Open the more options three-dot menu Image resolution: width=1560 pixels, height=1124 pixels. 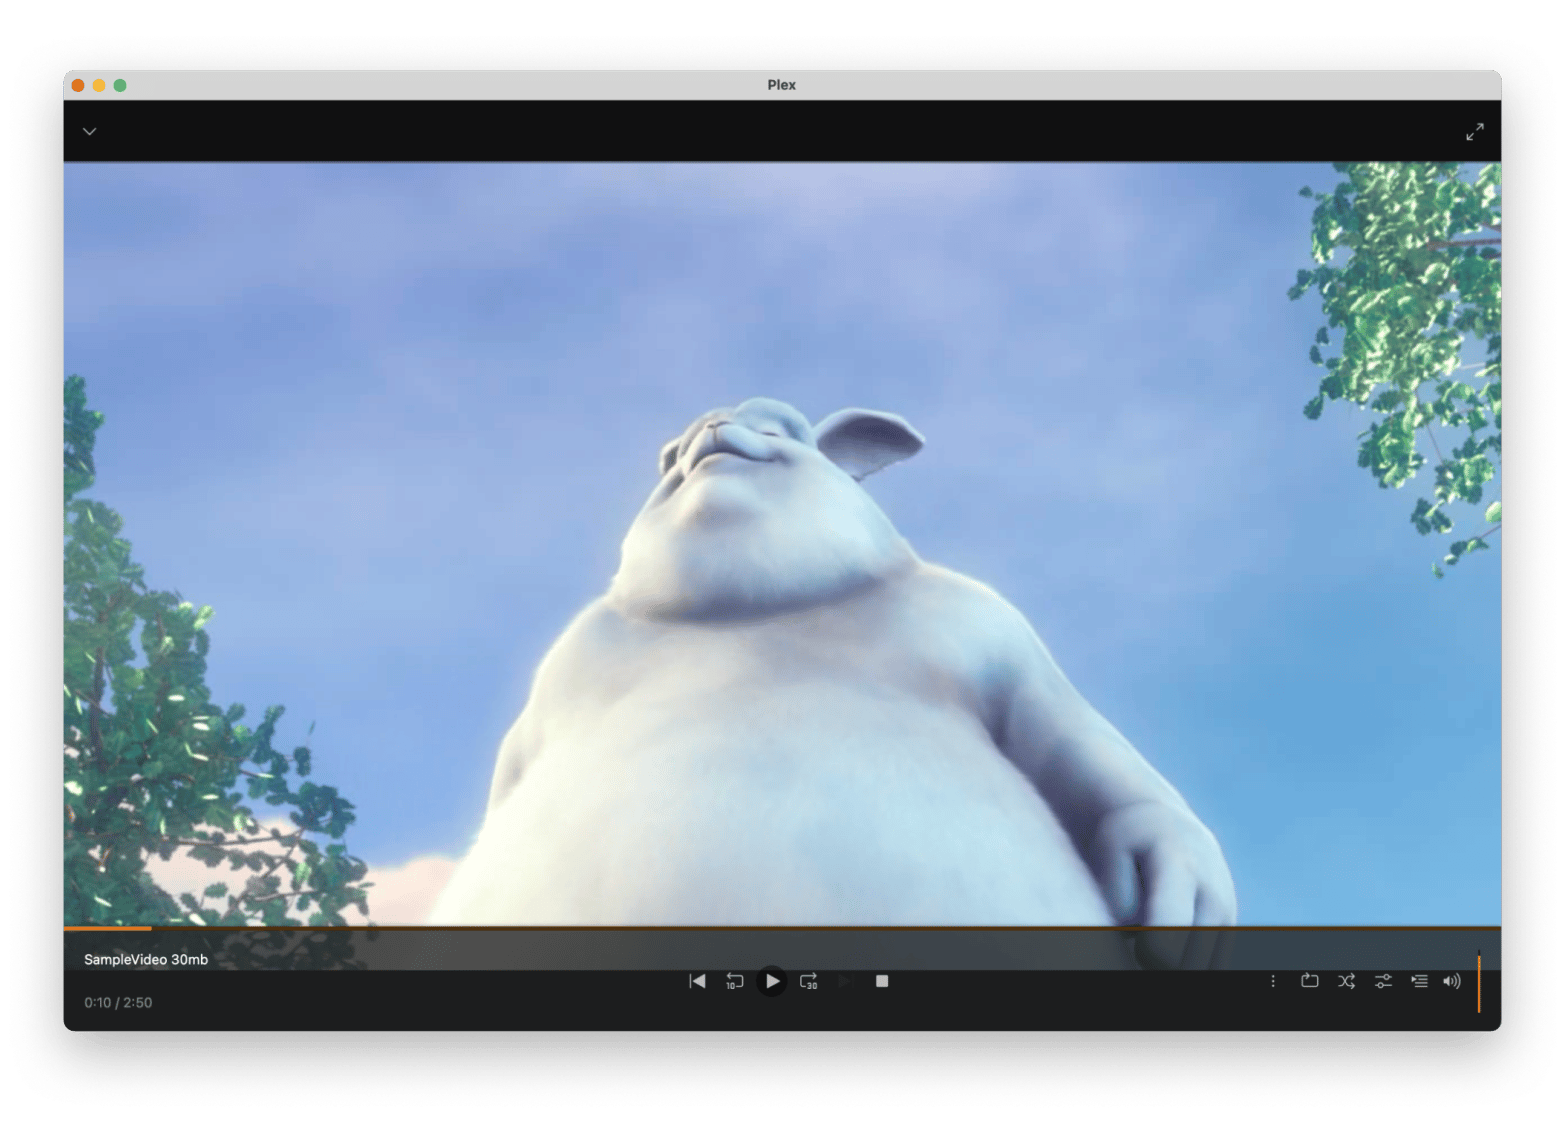click(x=1272, y=981)
